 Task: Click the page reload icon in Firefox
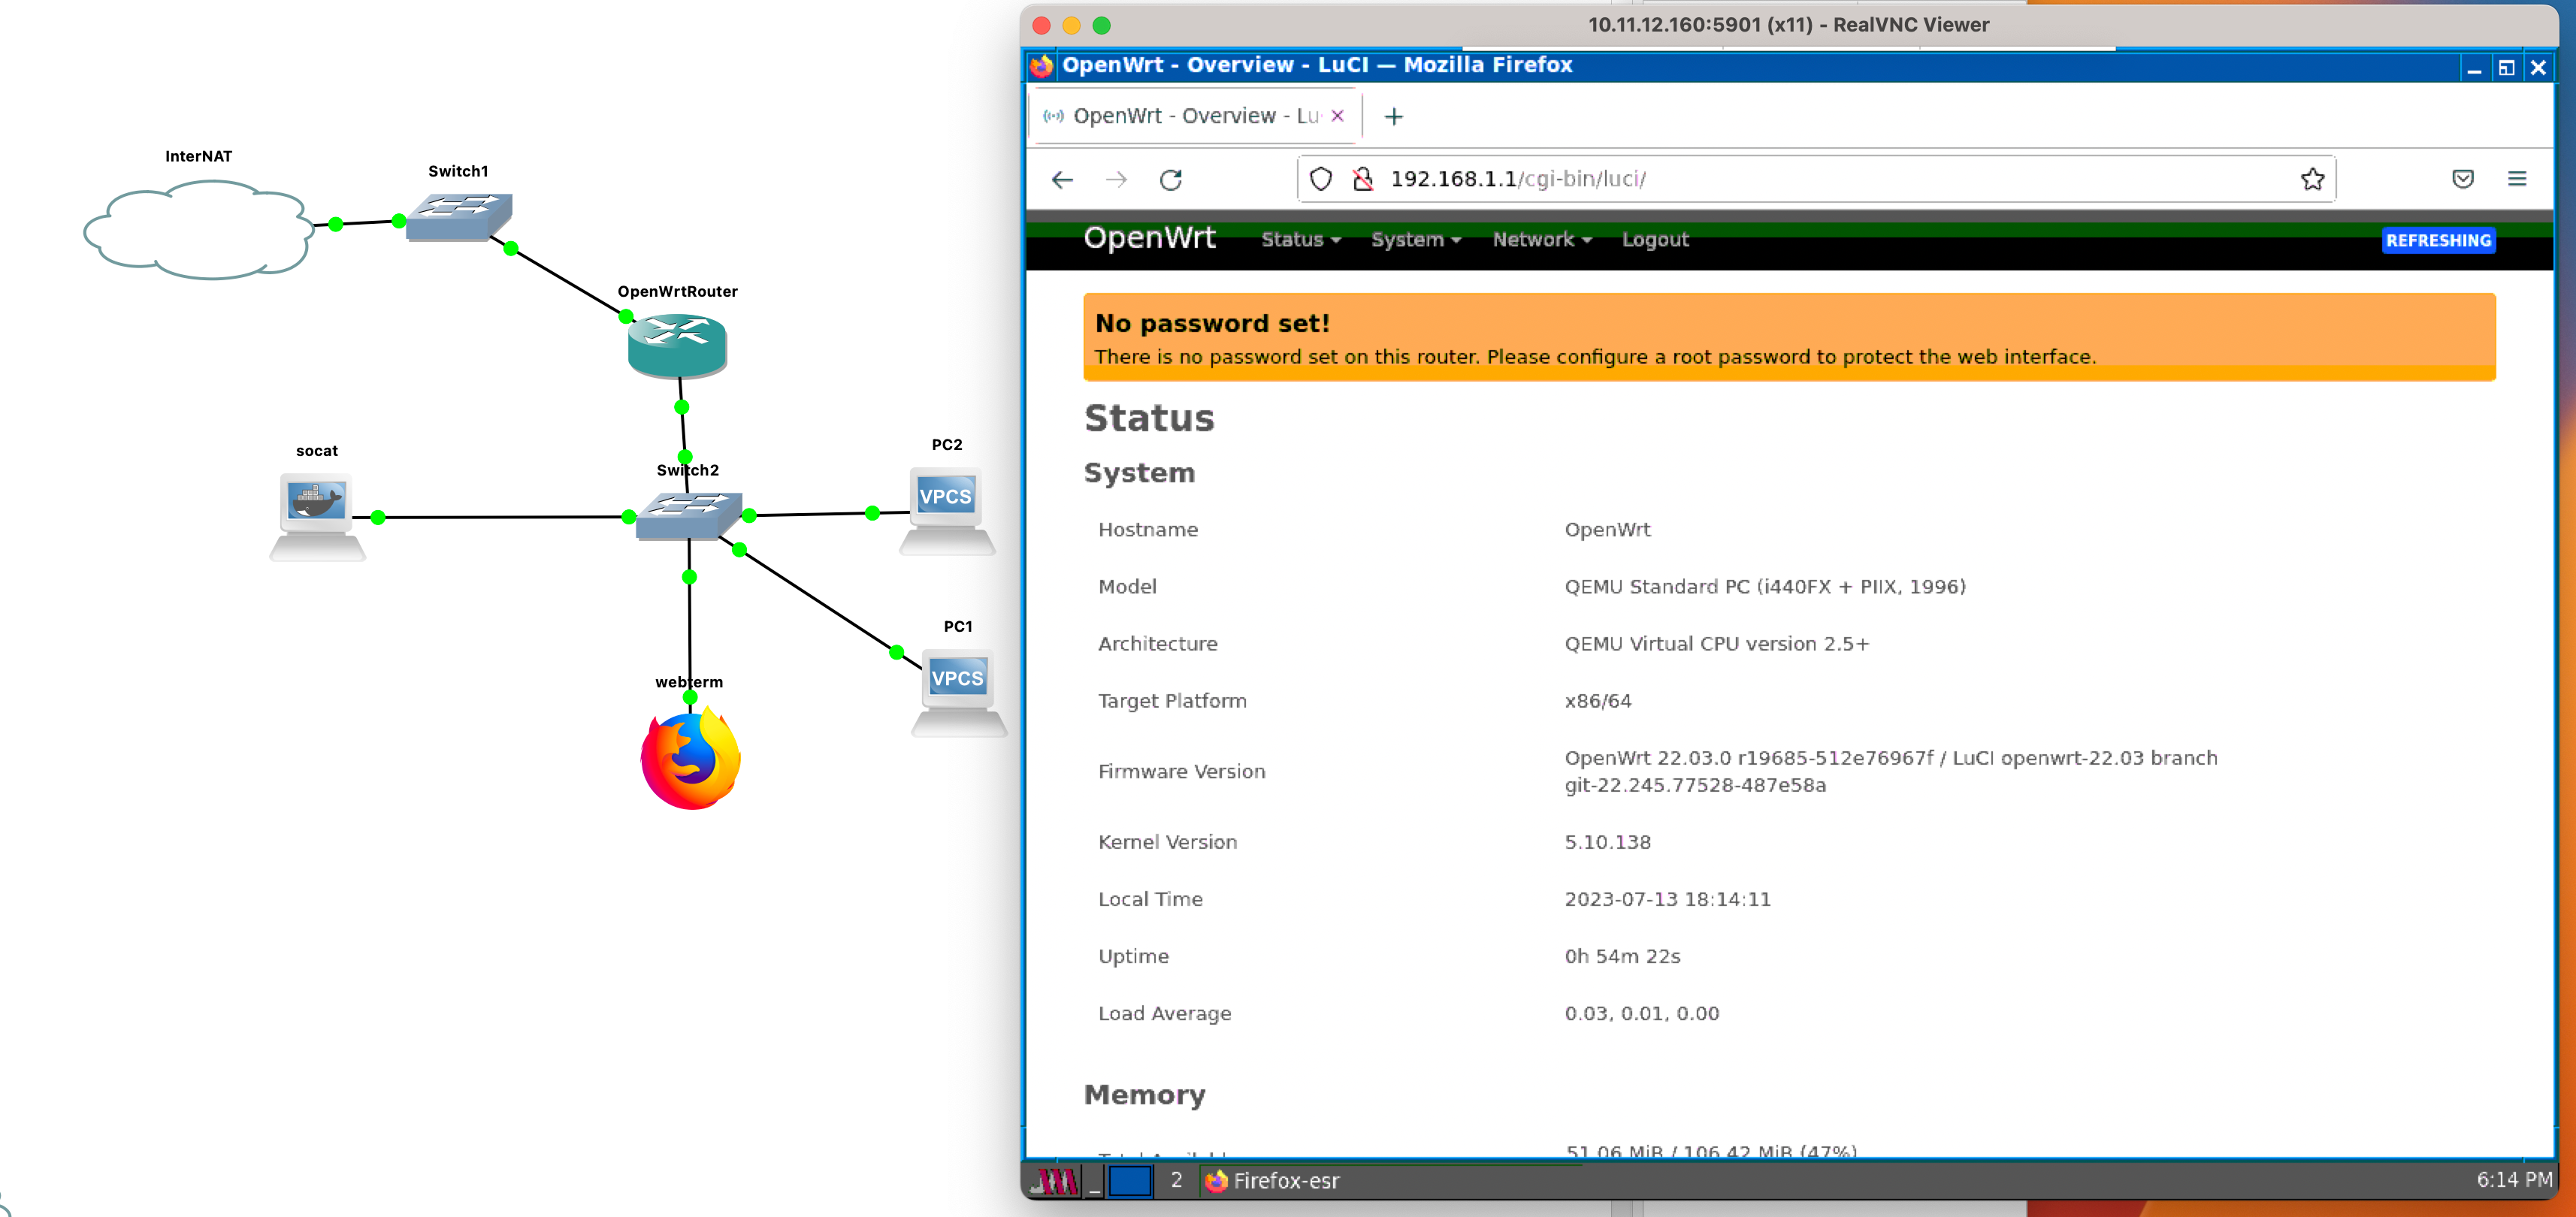(x=1172, y=180)
